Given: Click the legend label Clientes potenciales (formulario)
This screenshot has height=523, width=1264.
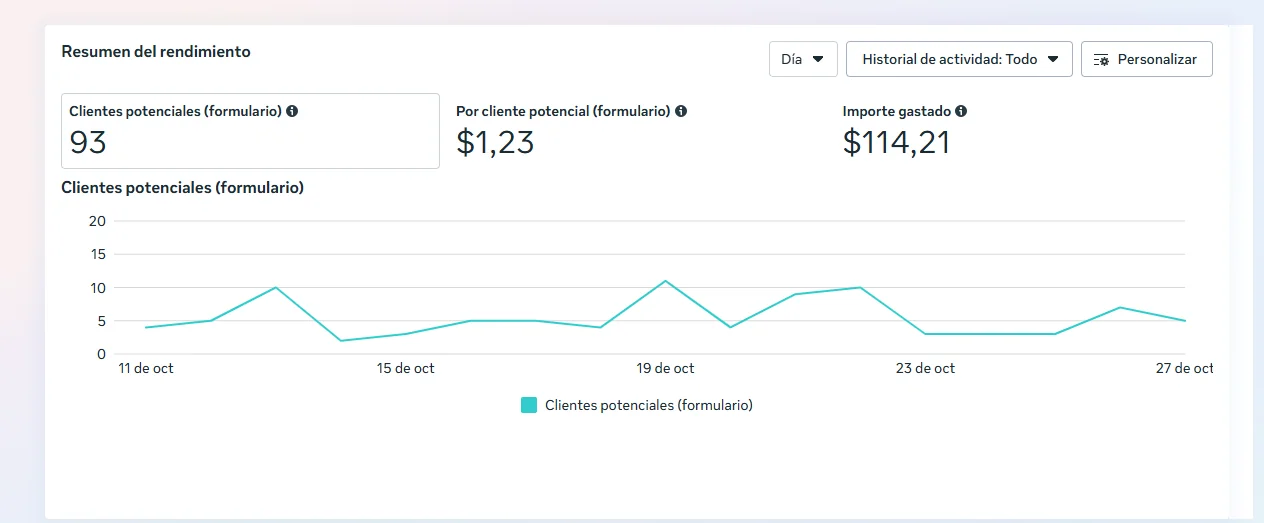Looking at the screenshot, I should (x=649, y=405).
